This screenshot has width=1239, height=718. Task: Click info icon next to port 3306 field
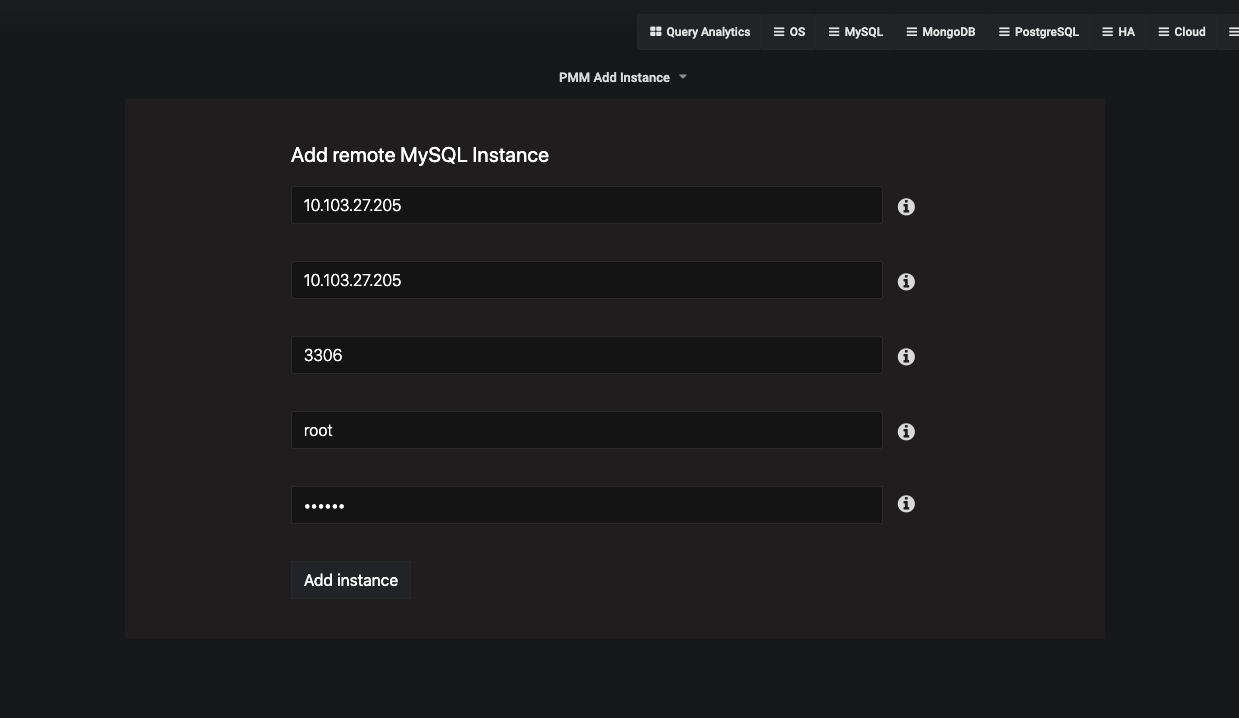tap(906, 357)
